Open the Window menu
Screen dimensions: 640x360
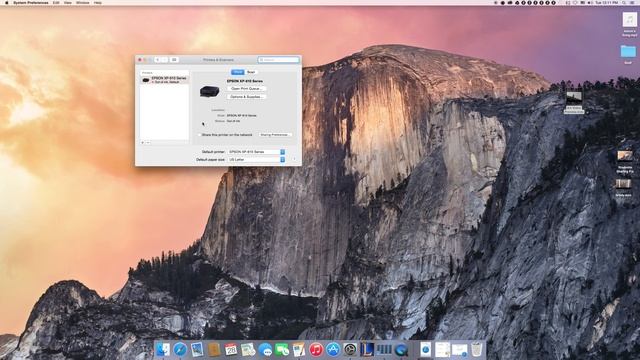82,2
